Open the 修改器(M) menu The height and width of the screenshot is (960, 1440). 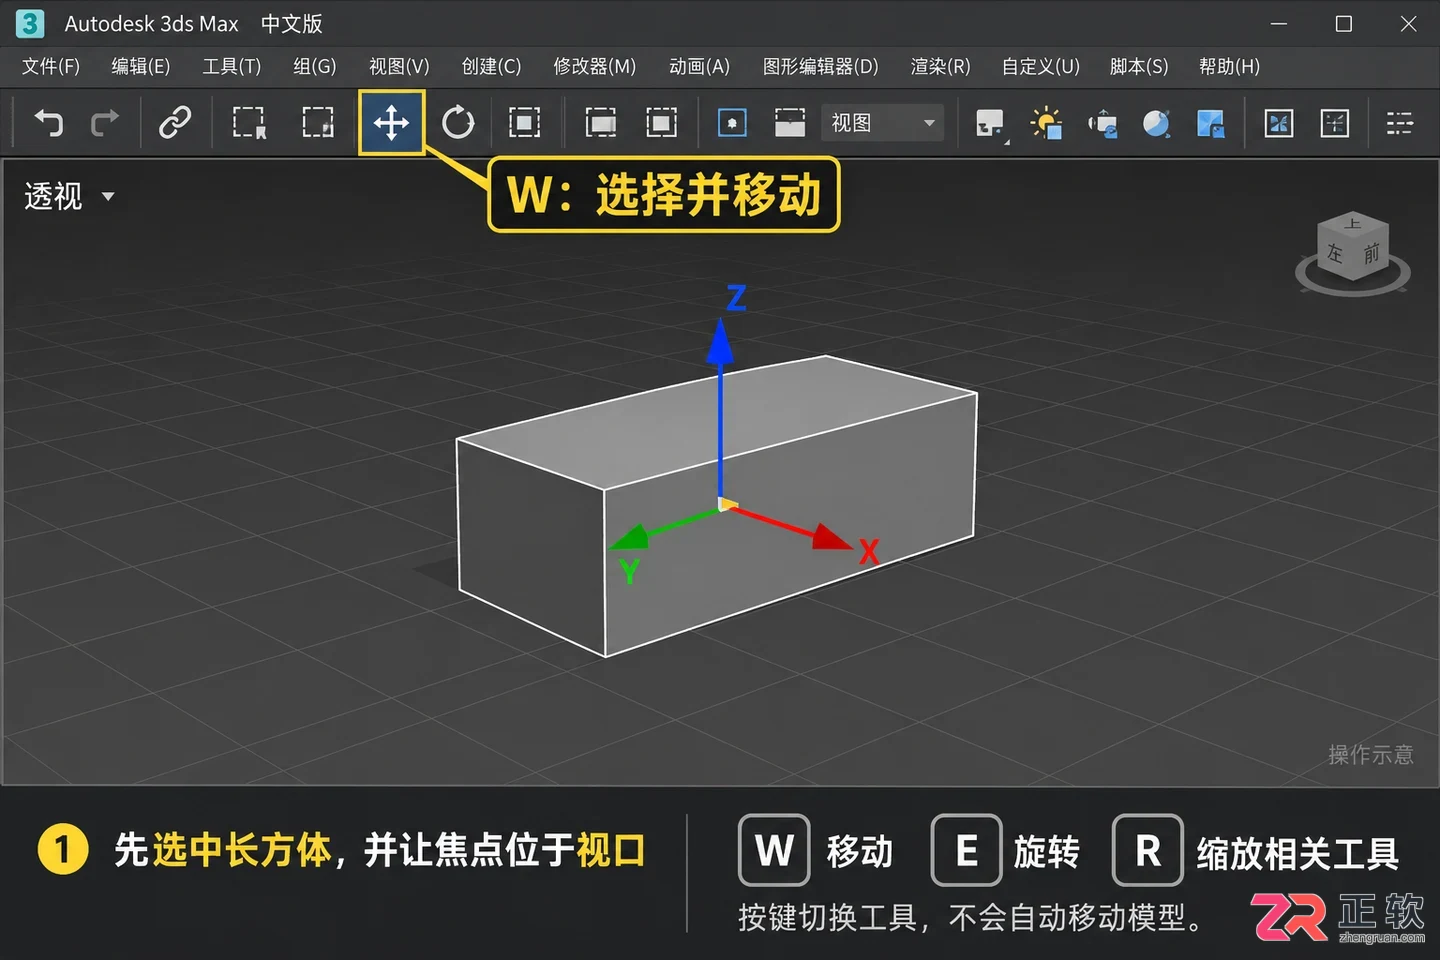595,67
